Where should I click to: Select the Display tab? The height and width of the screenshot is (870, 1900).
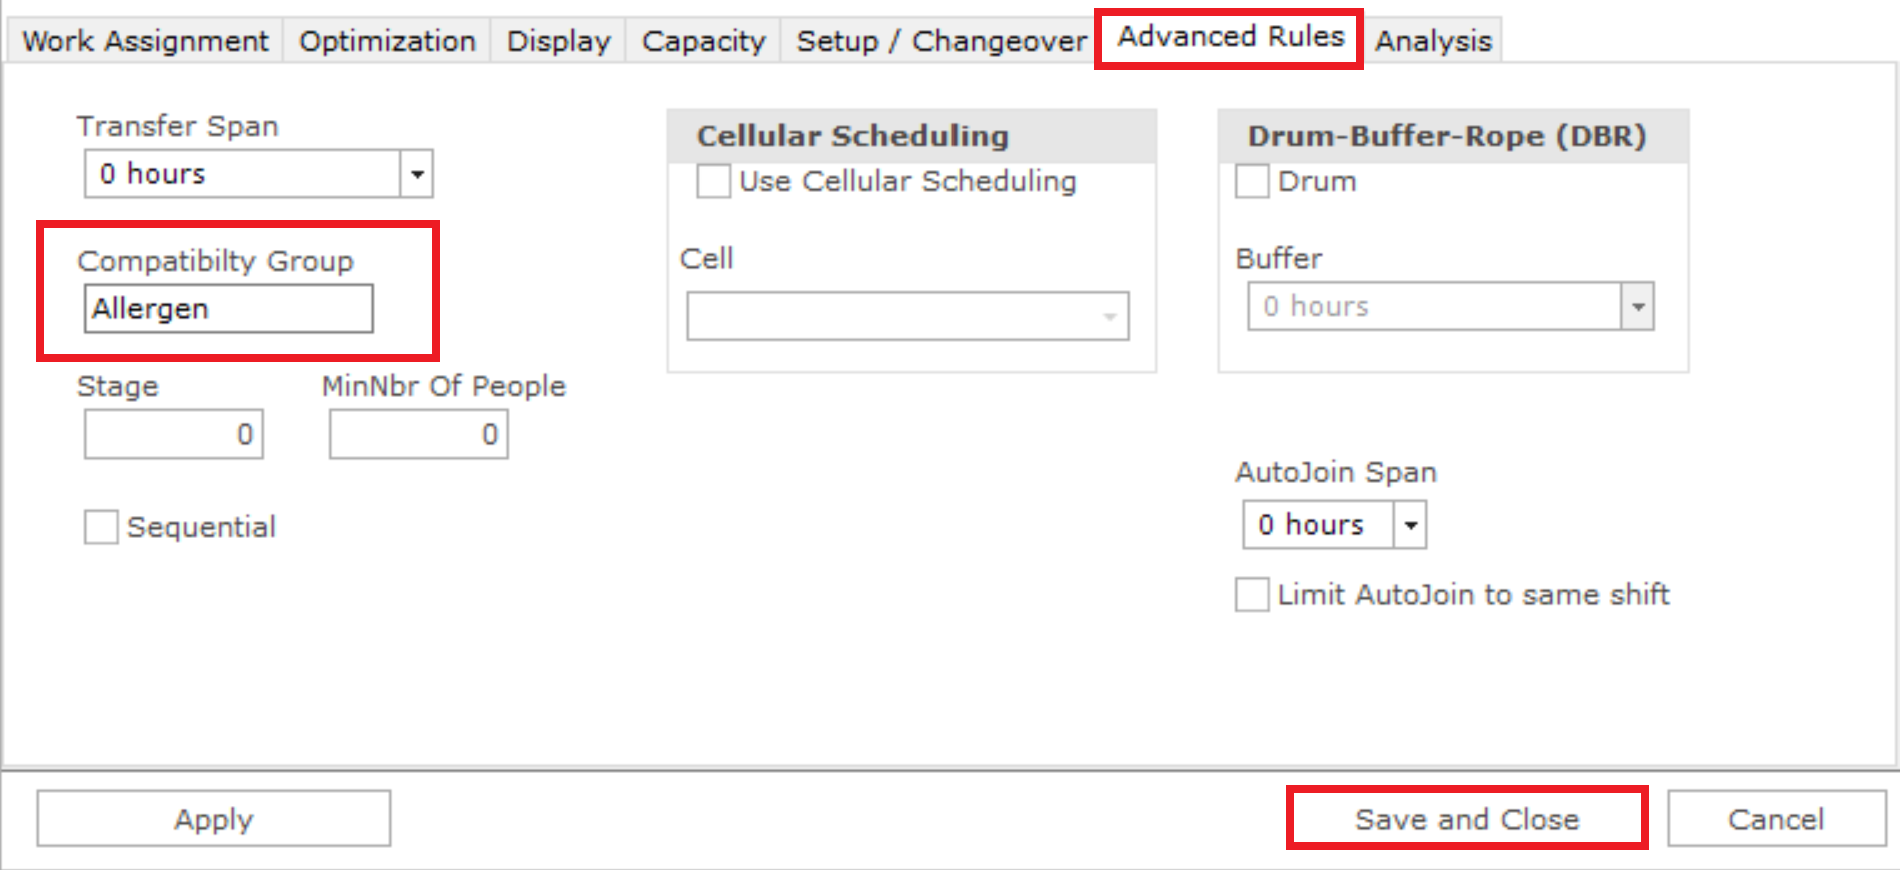point(558,41)
